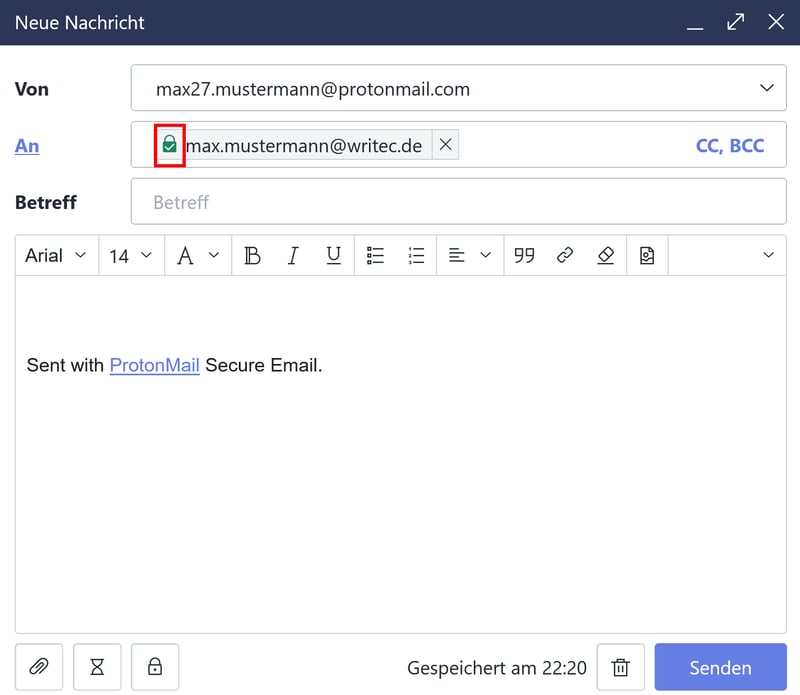Open the text alignment dropdown
800x695 pixels.
[470, 256]
